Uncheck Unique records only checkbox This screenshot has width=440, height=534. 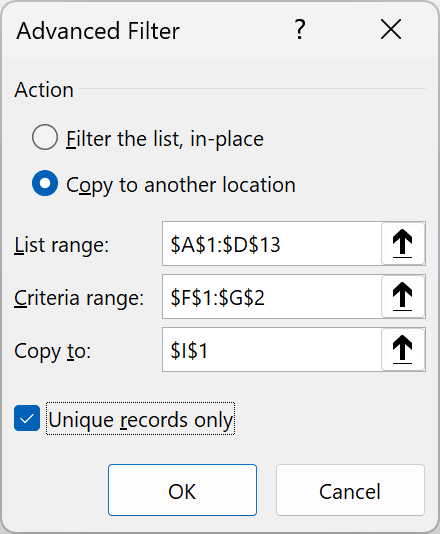(x=27, y=418)
